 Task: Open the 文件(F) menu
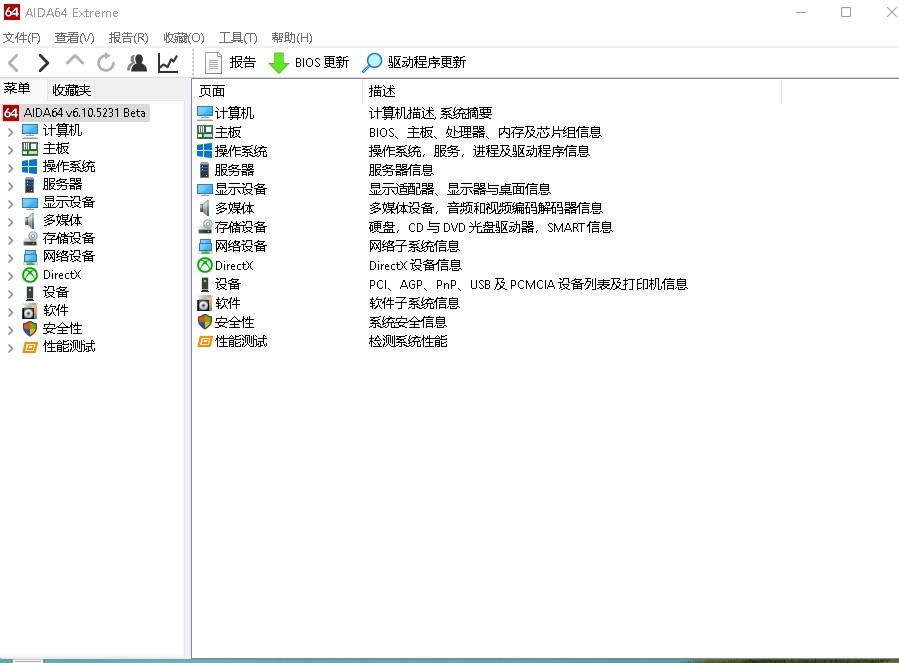[22, 38]
